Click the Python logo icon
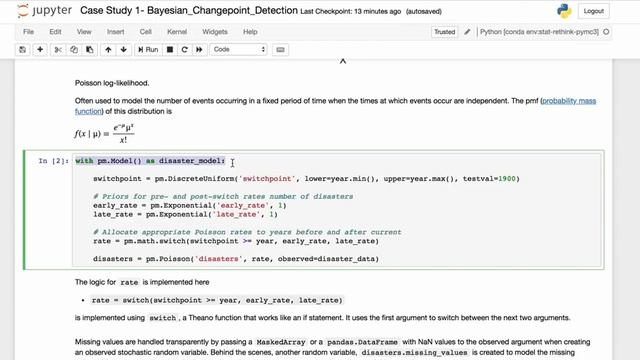Image resolution: width=640 pixels, height=360 pixels. (564, 11)
